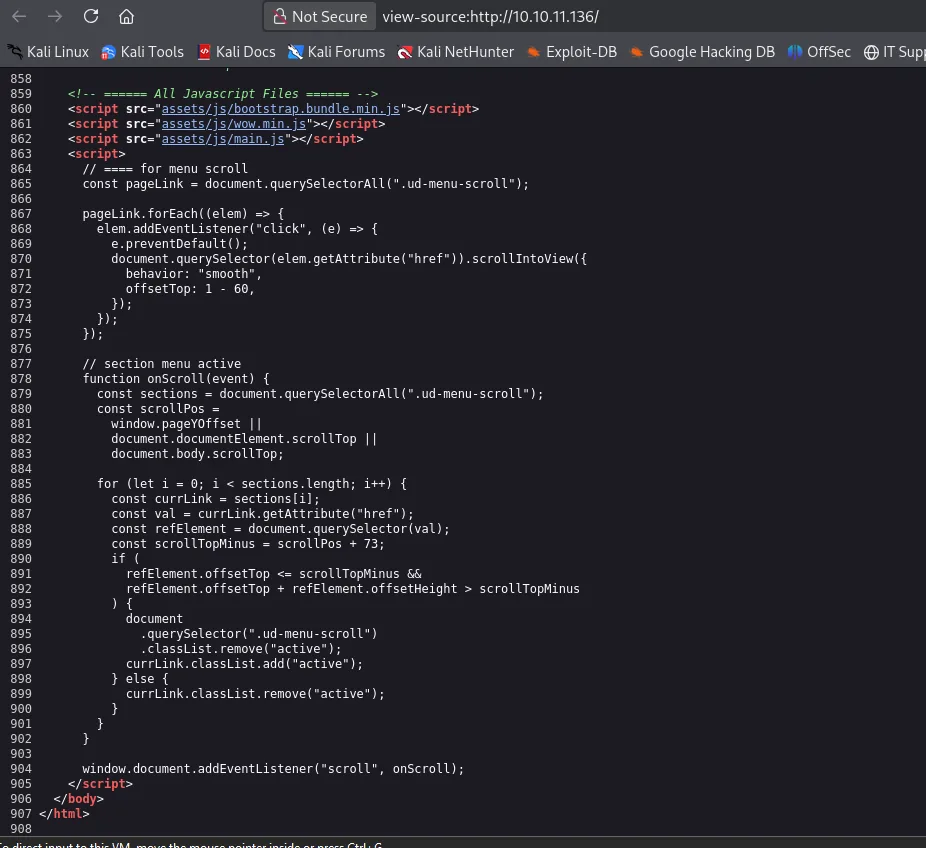This screenshot has width=926, height=848.
Task: Click the 'window.document.addEventListener' line
Action: click(273, 768)
